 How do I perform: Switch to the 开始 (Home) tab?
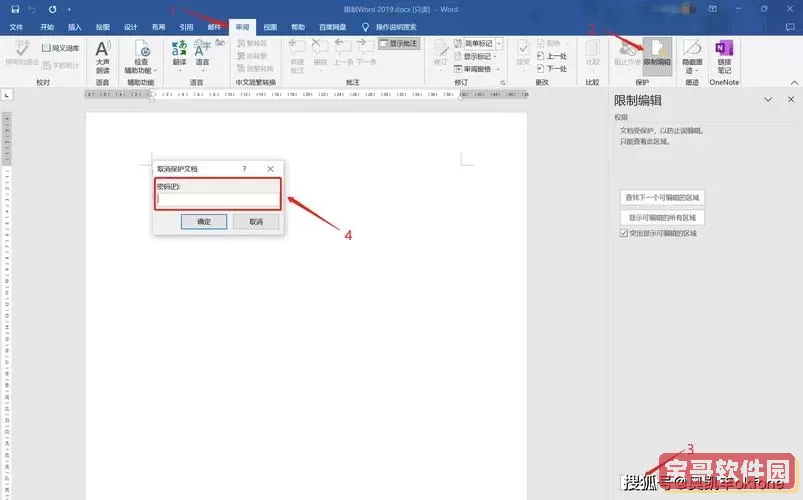[x=47, y=27]
